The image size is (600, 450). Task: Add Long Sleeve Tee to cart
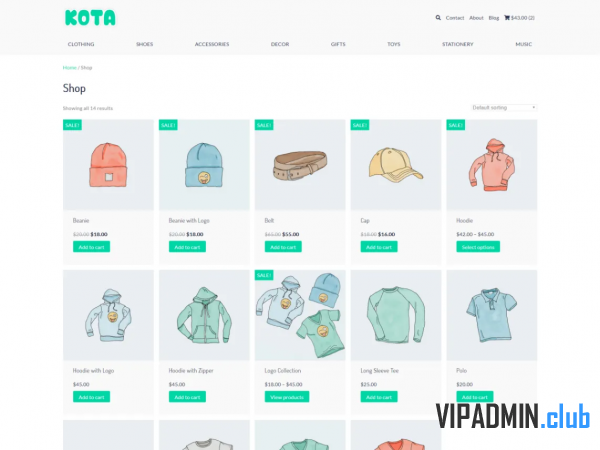point(379,397)
